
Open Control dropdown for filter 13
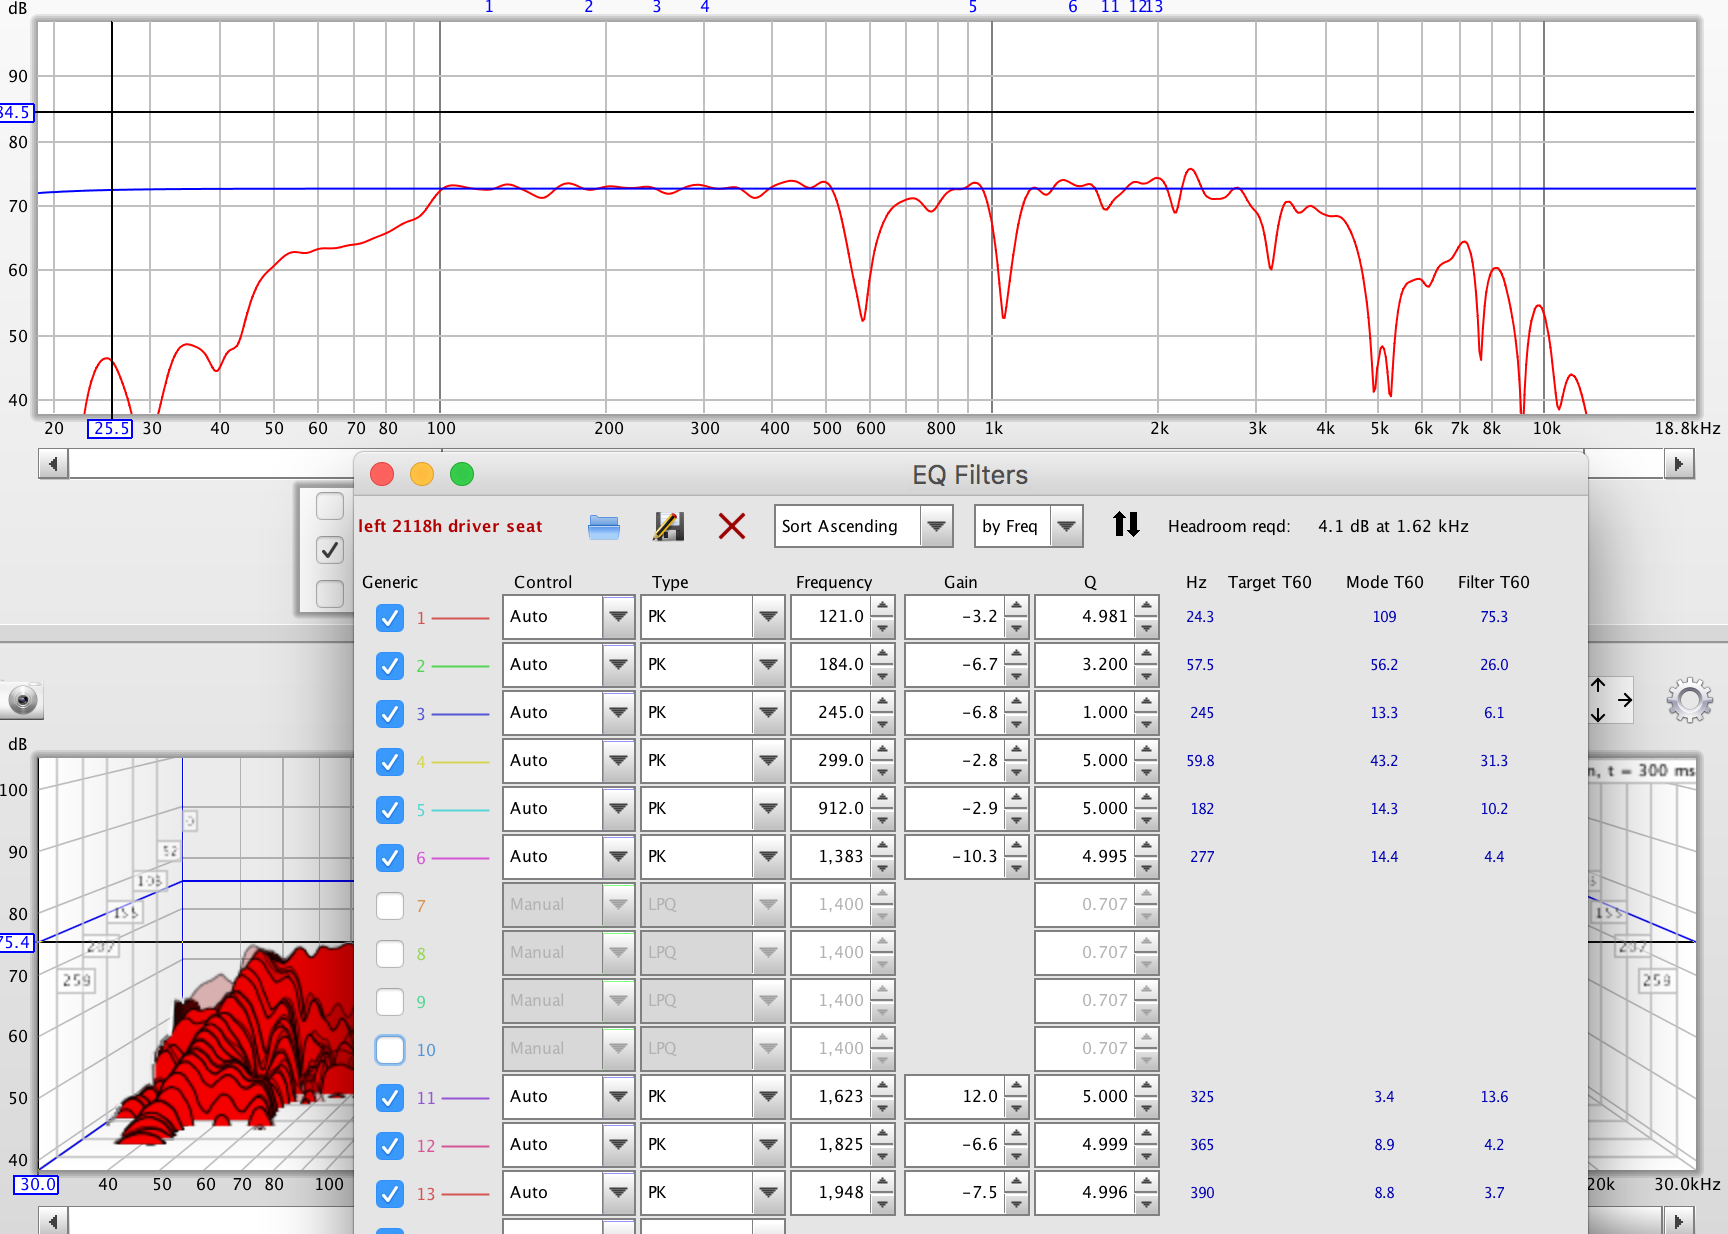568,1193
